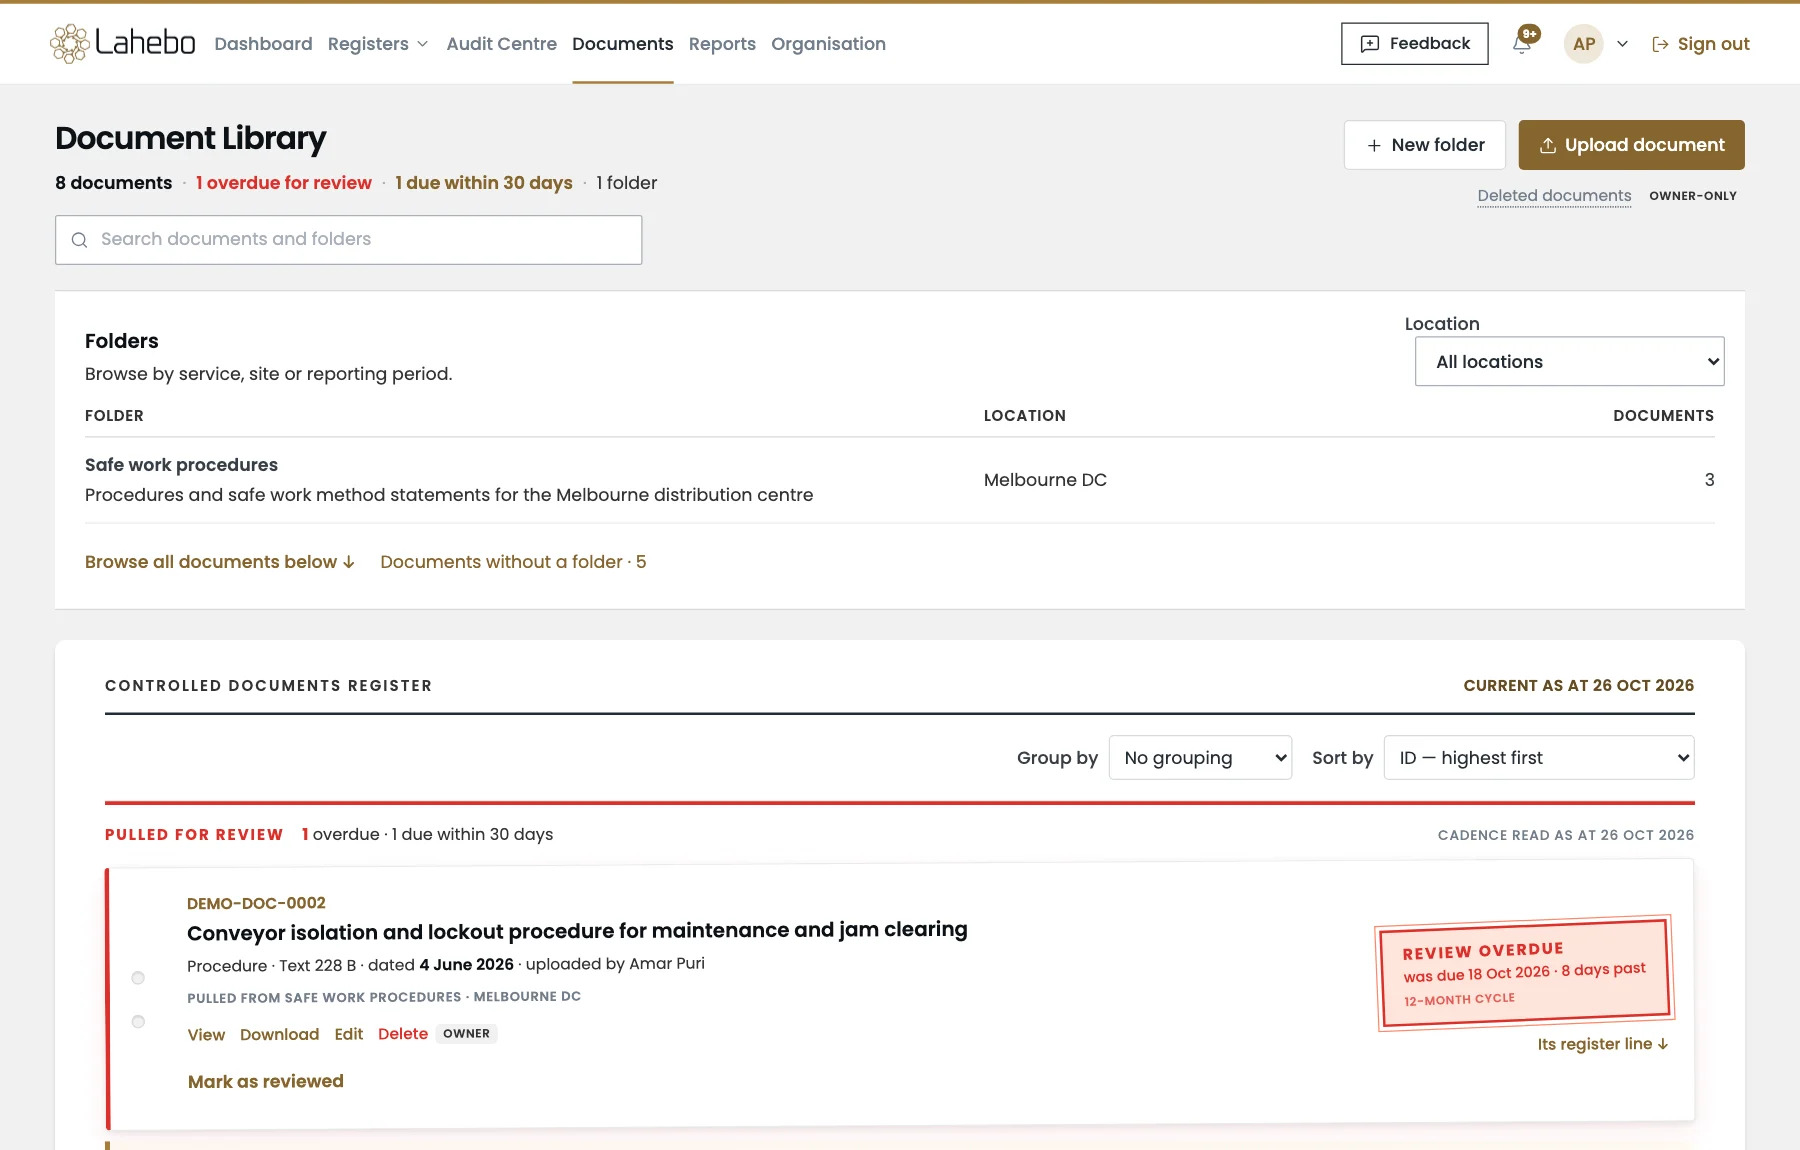Open the Feedback dialog
Image resolution: width=1800 pixels, height=1150 pixels.
pos(1415,43)
